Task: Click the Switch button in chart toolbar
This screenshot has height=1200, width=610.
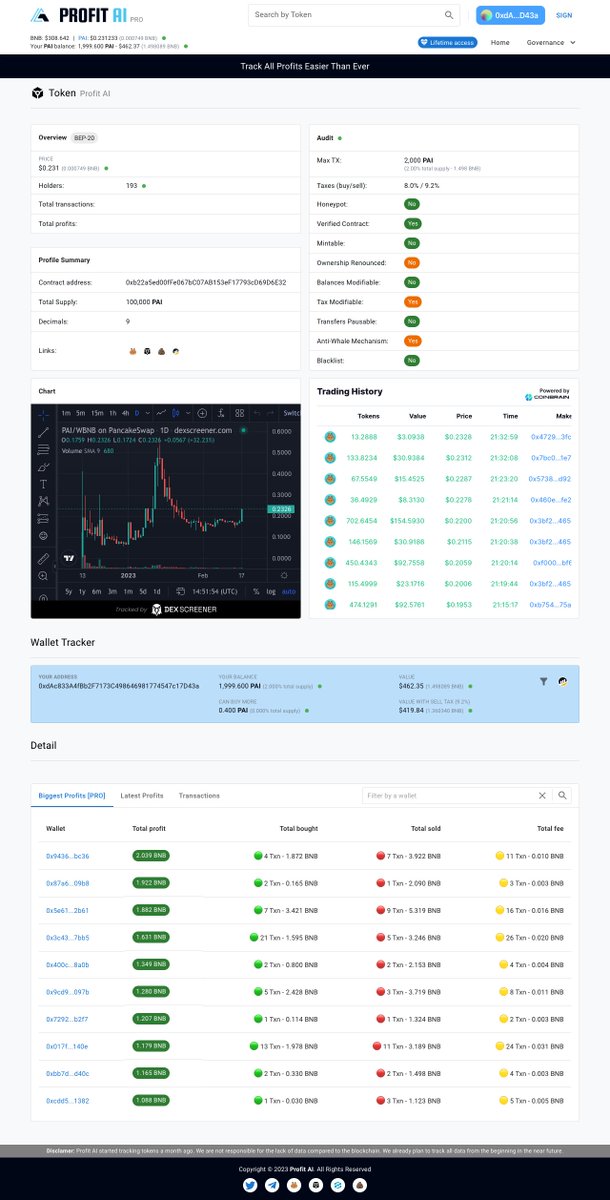Action: [291, 413]
